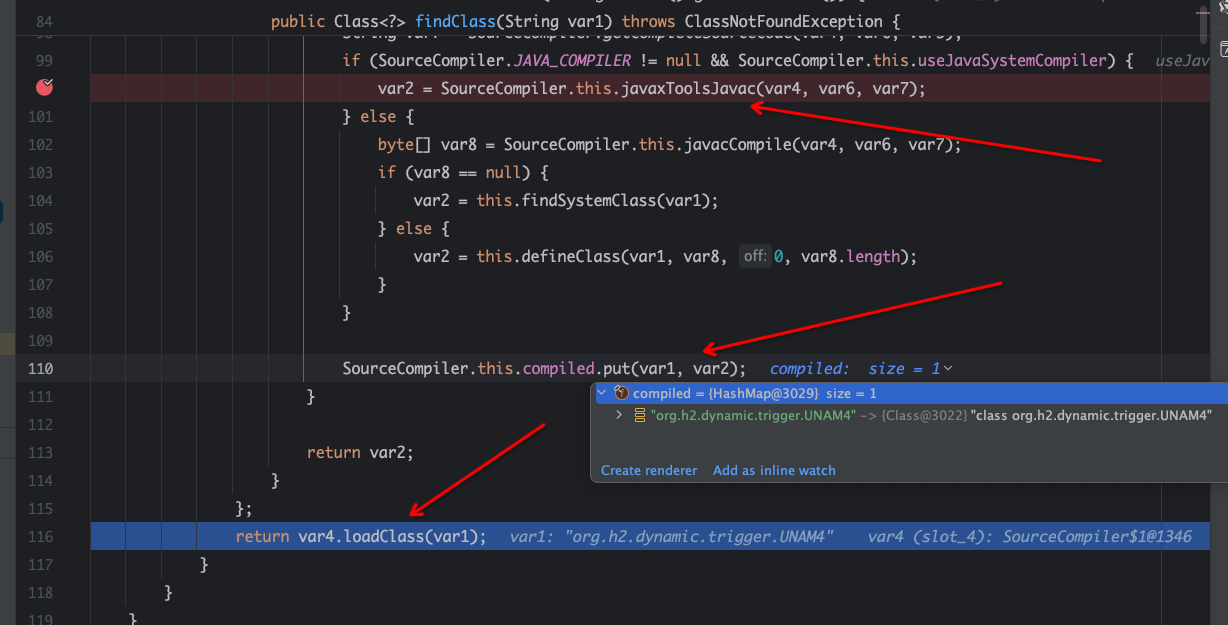Open the inline 'size = 1' dropdown chevron

[947, 369]
